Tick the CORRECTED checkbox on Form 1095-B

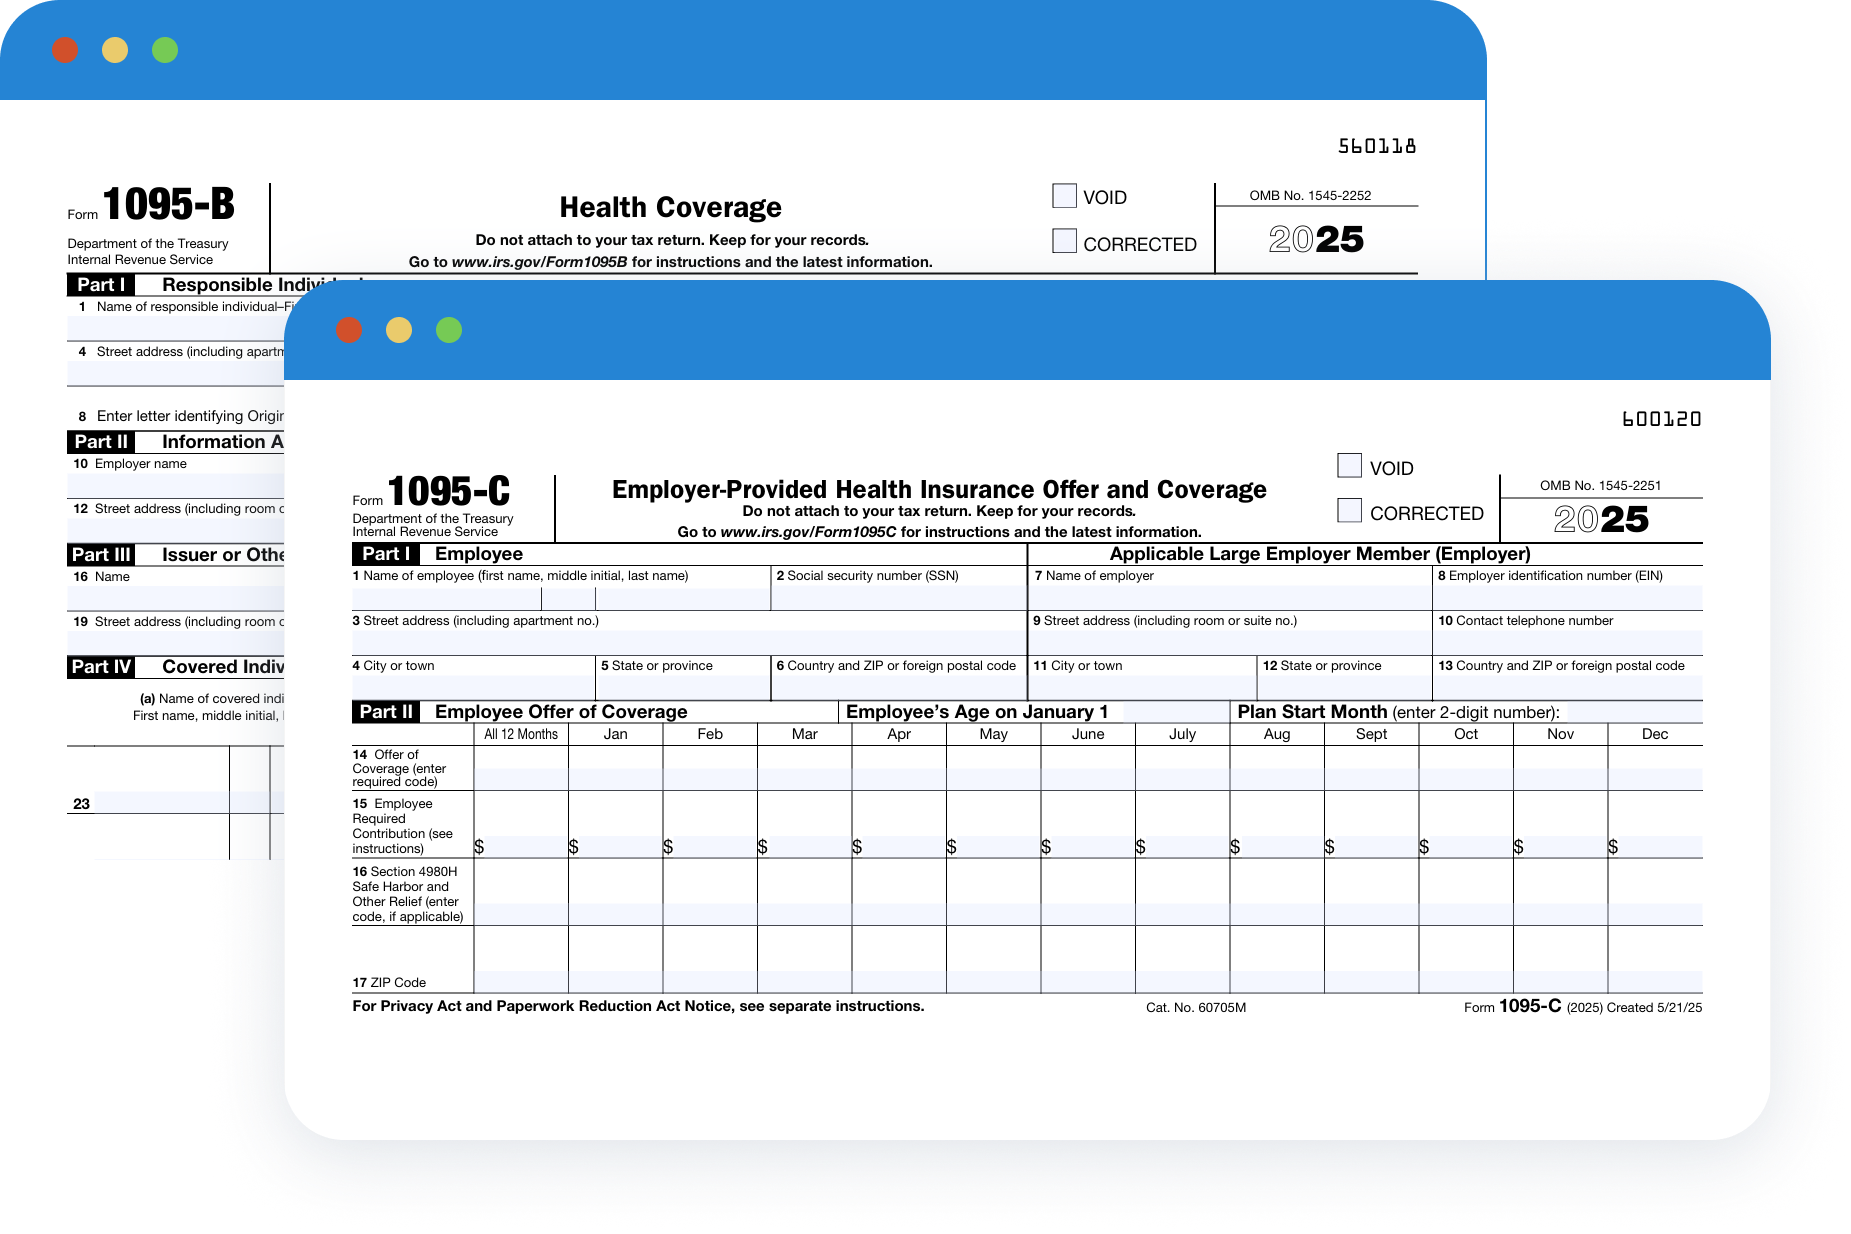coord(1065,241)
